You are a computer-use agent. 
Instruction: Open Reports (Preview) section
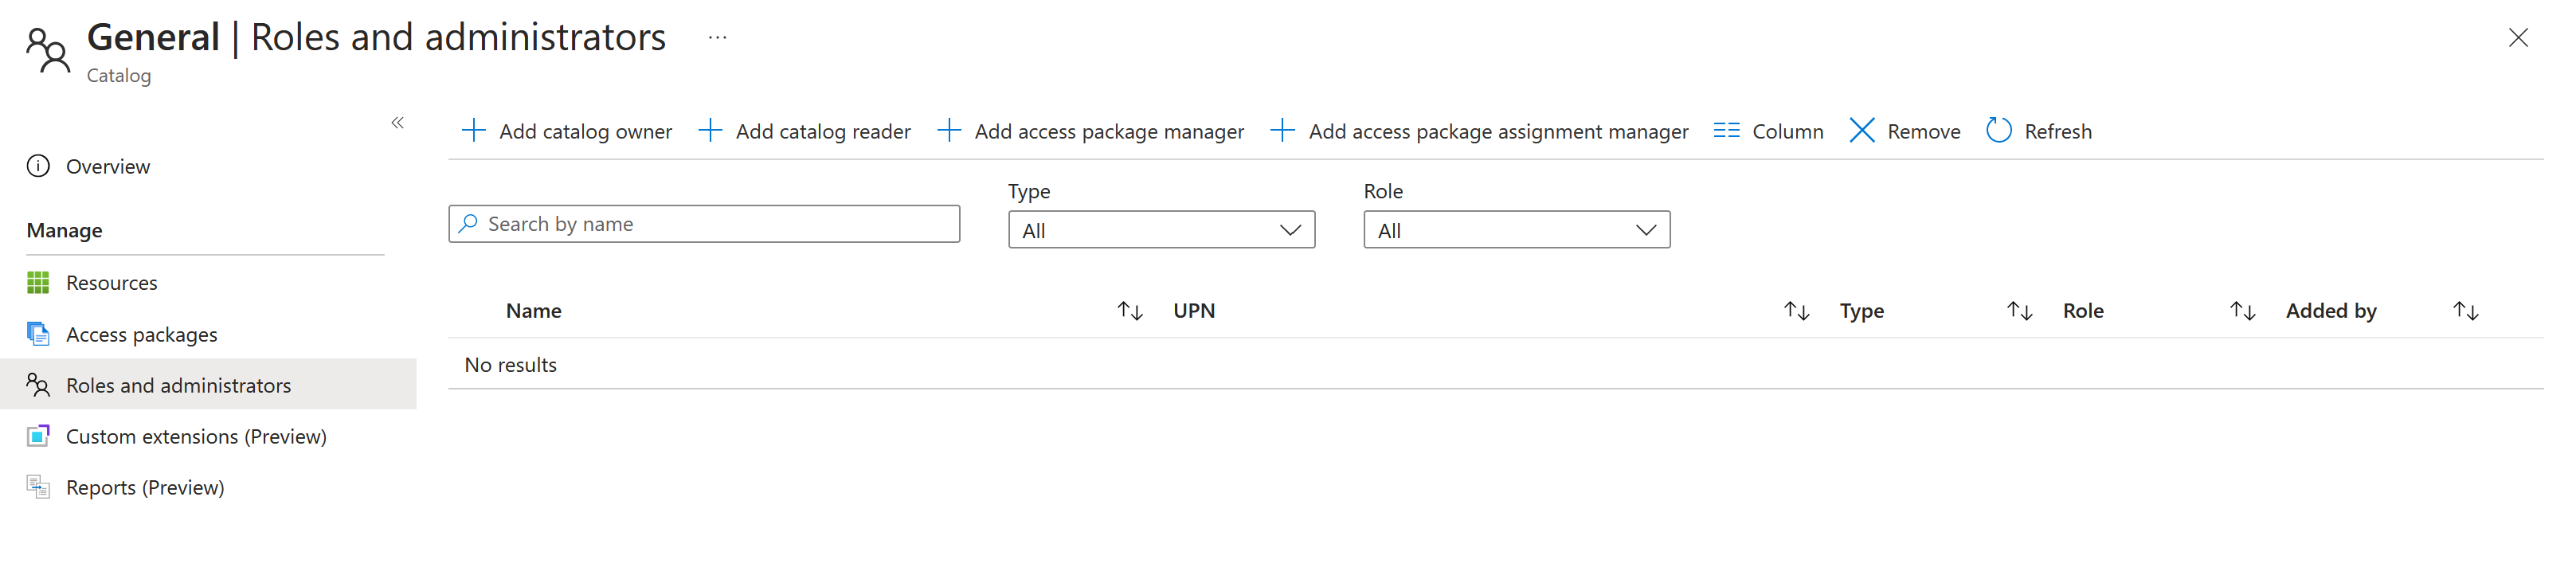[145, 487]
